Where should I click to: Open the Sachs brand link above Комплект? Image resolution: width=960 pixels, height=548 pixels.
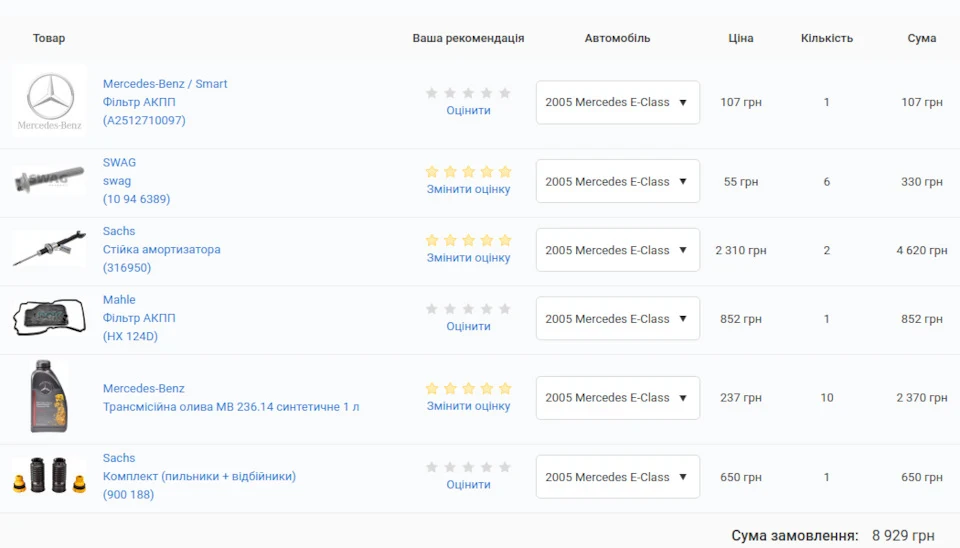(x=119, y=458)
